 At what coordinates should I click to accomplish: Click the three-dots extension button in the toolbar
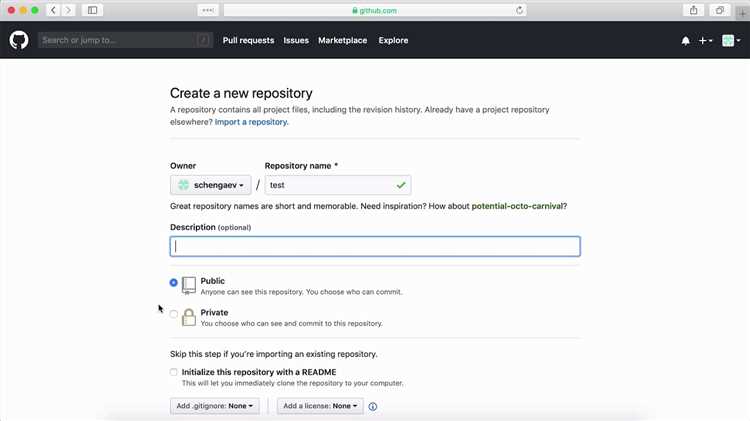tap(208, 10)
